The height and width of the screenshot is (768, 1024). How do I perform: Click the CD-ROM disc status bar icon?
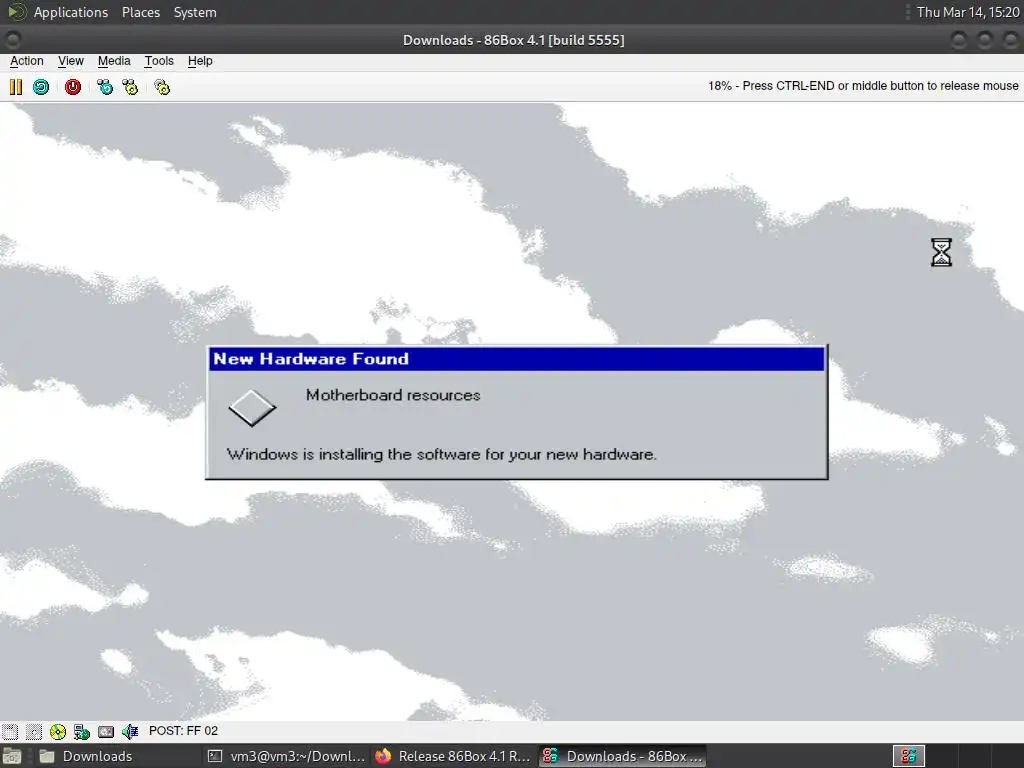click(x=57, y=731)
